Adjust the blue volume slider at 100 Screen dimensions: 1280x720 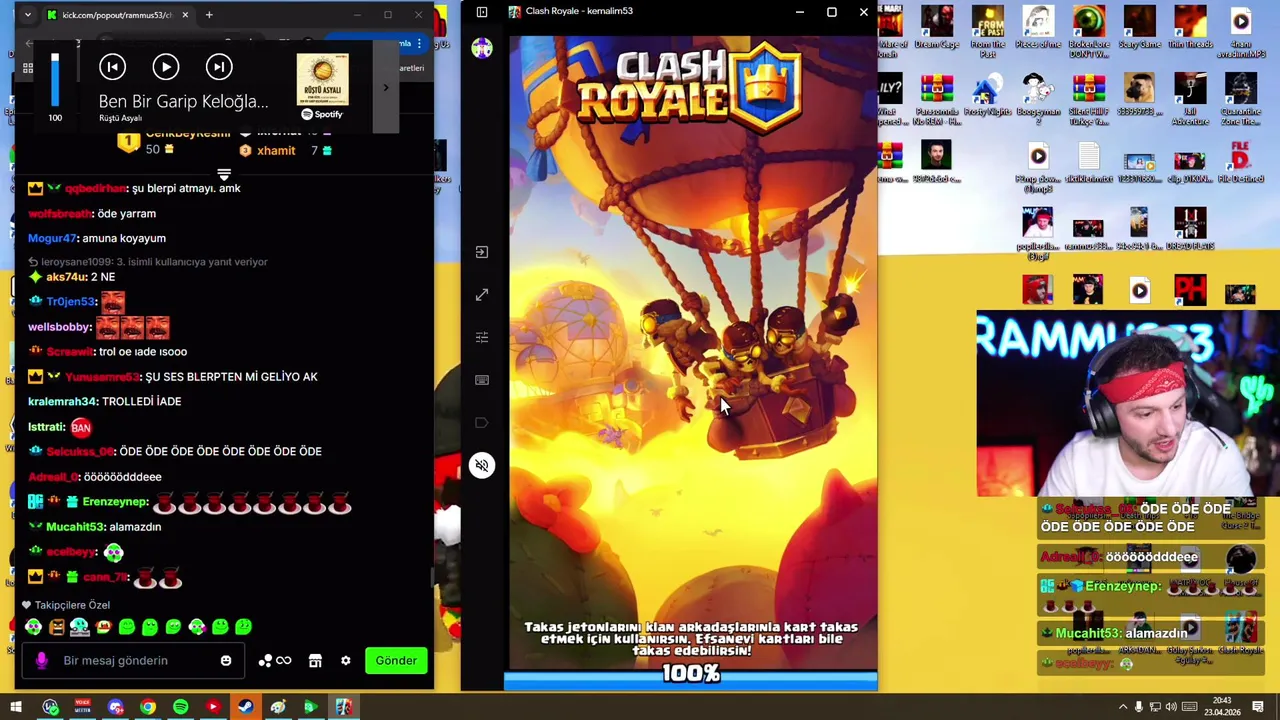tap(55, 80)
